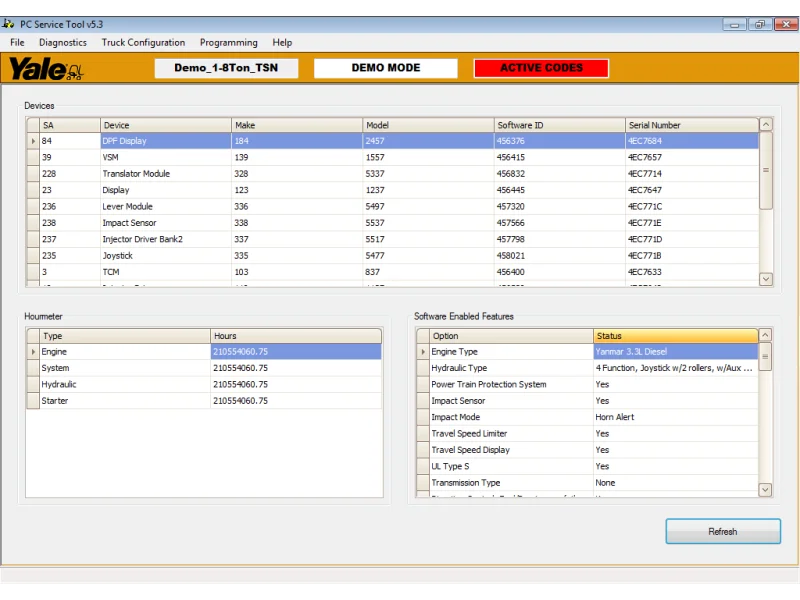This screenshot has height=600, width=800.
Task: Select the Impact Mode option row
Action: click(x=587, y=417)
